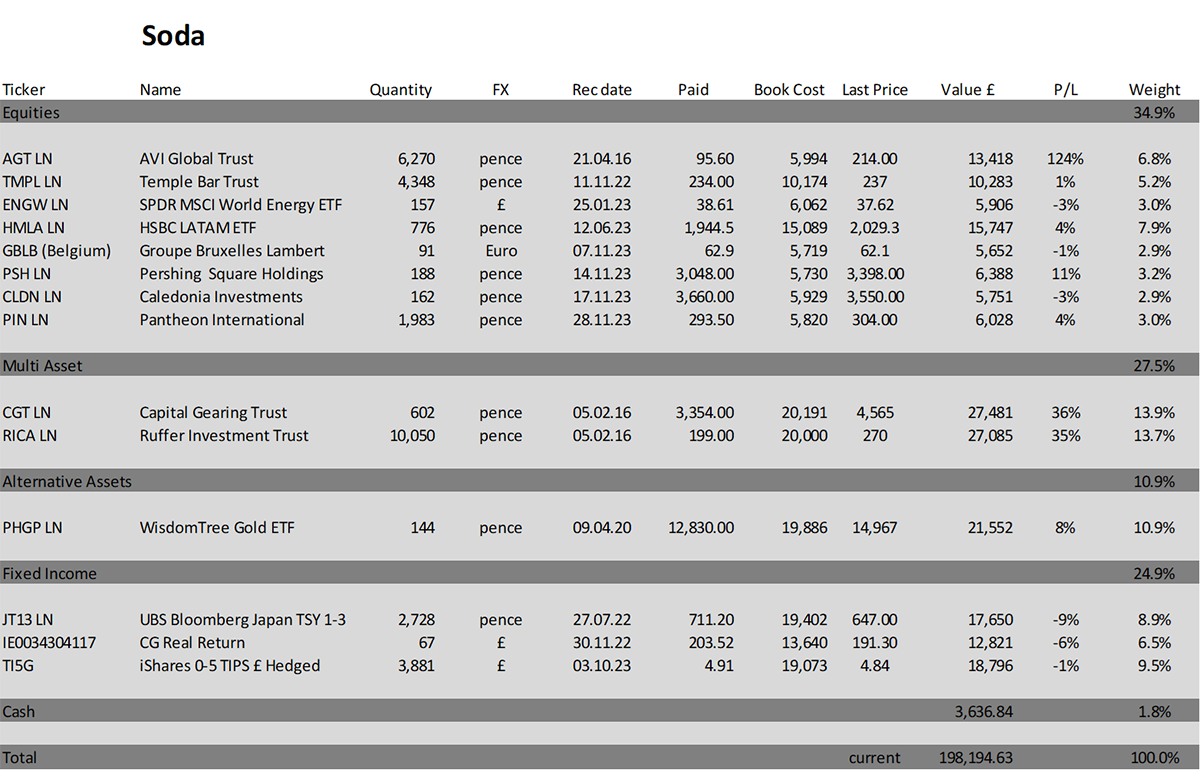The width and height of the screenshot is (1200, 770).
Task: Select the 3,636.84 cash value
Action: click(984, 711)
